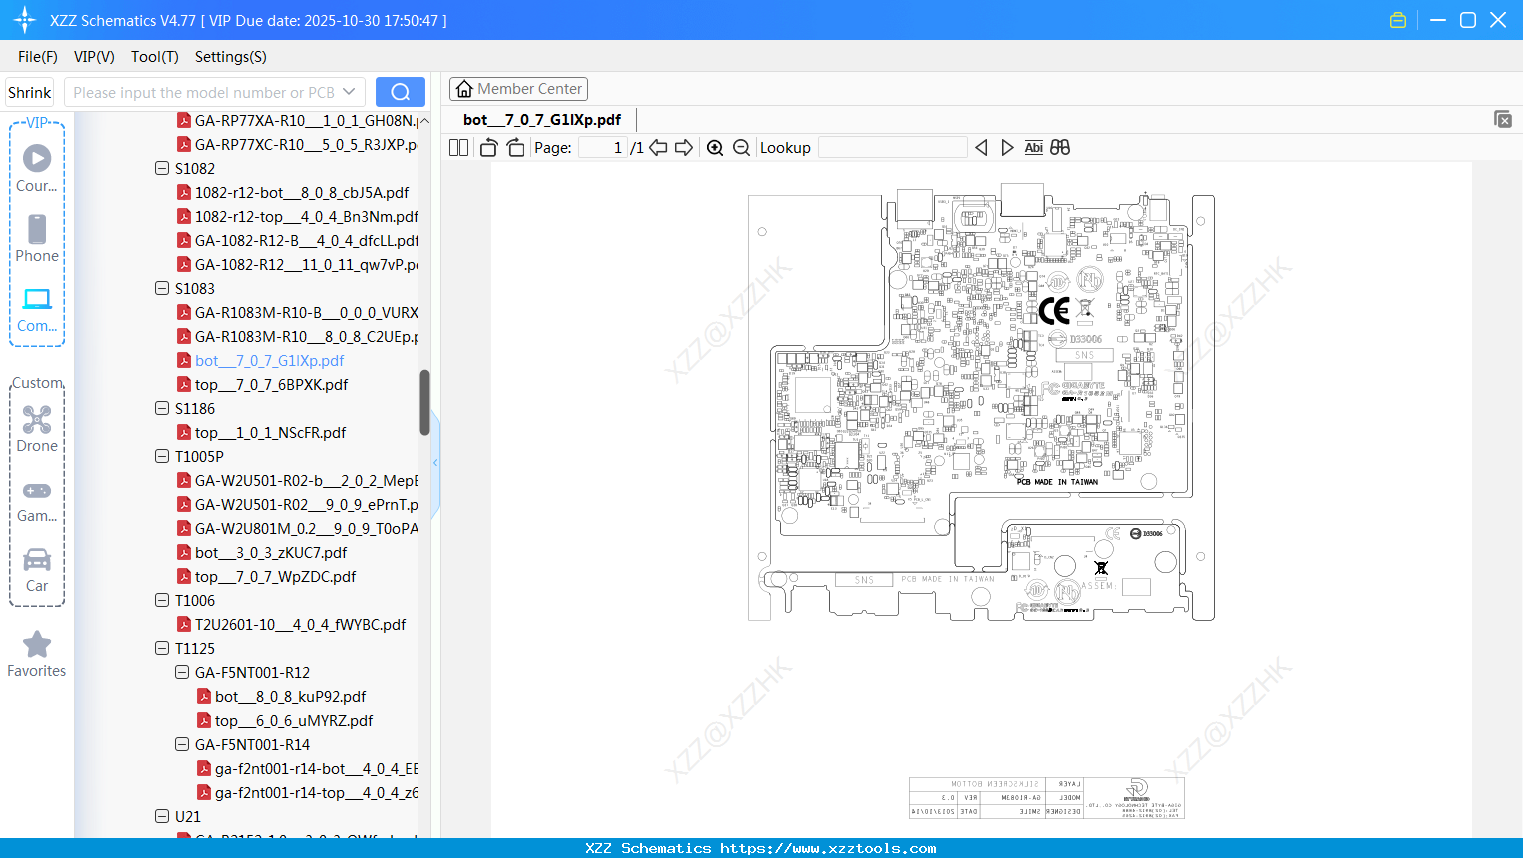Open the Tool(T) menu
The image size is (1523, 858).
click(155, 57)
